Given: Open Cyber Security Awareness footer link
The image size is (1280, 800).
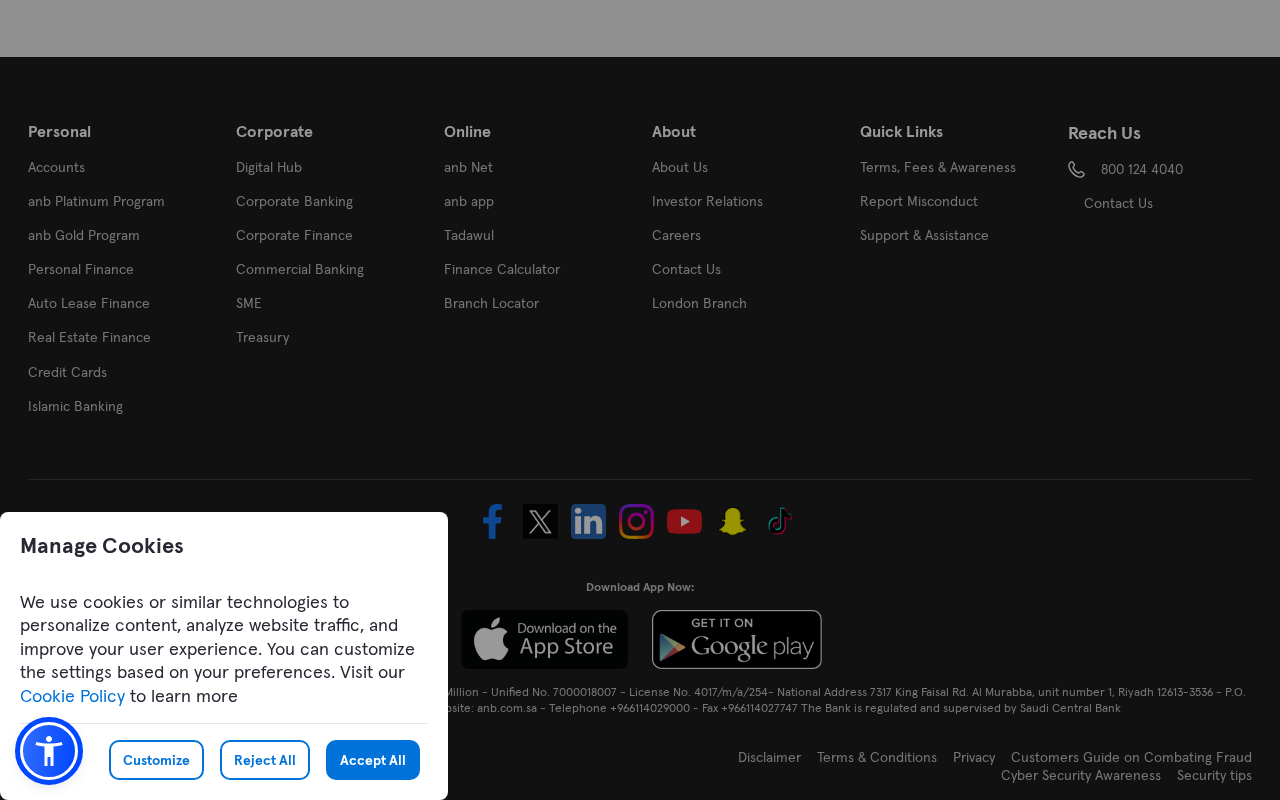Looking at the screenshot, I should pyautogui.click(x=1081, y=776).
